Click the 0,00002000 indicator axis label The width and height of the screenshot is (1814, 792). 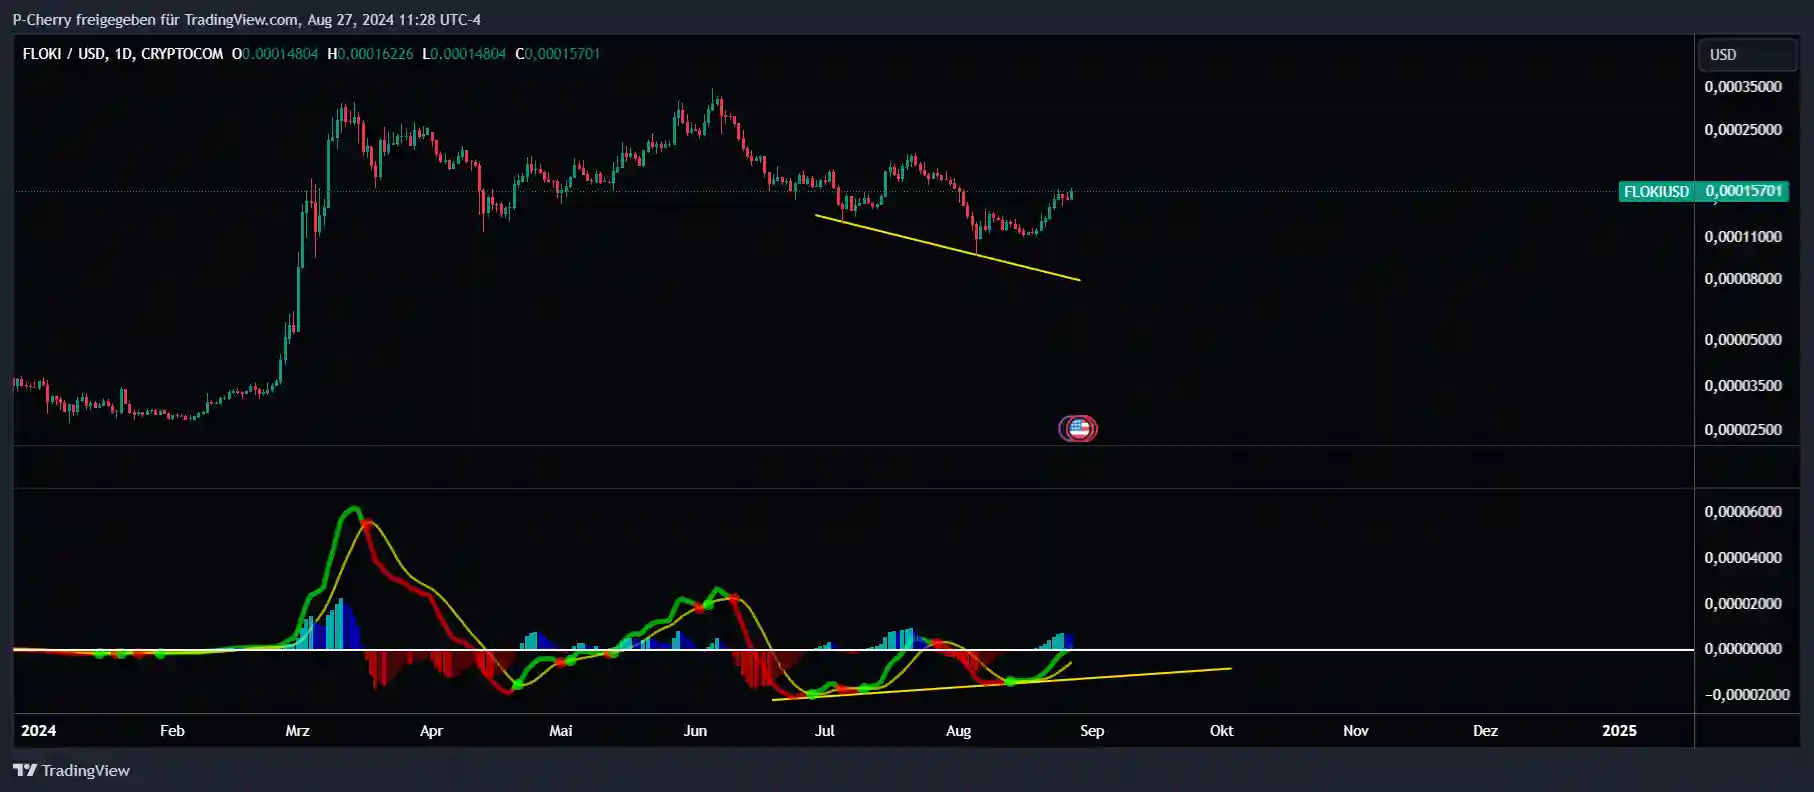(x=1743, y=604)
